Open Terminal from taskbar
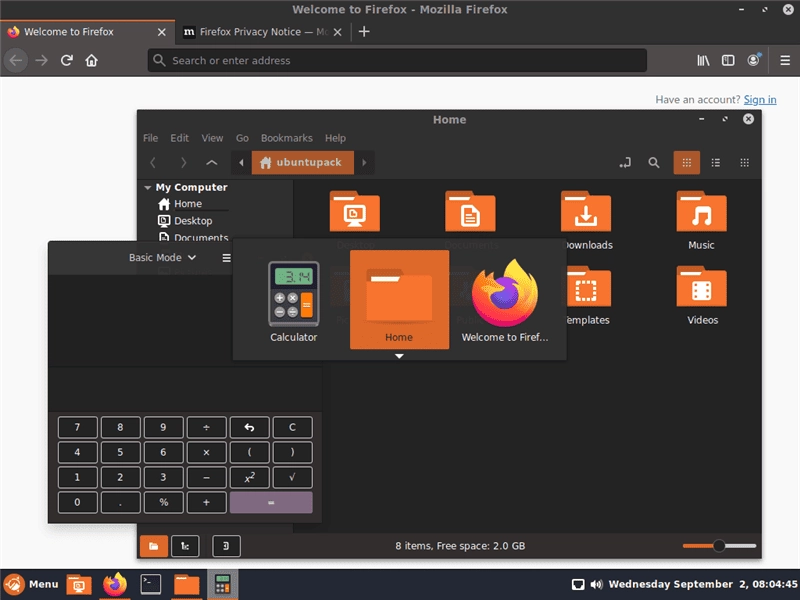Viewport: 800px width, 600px height. [151, 585]
